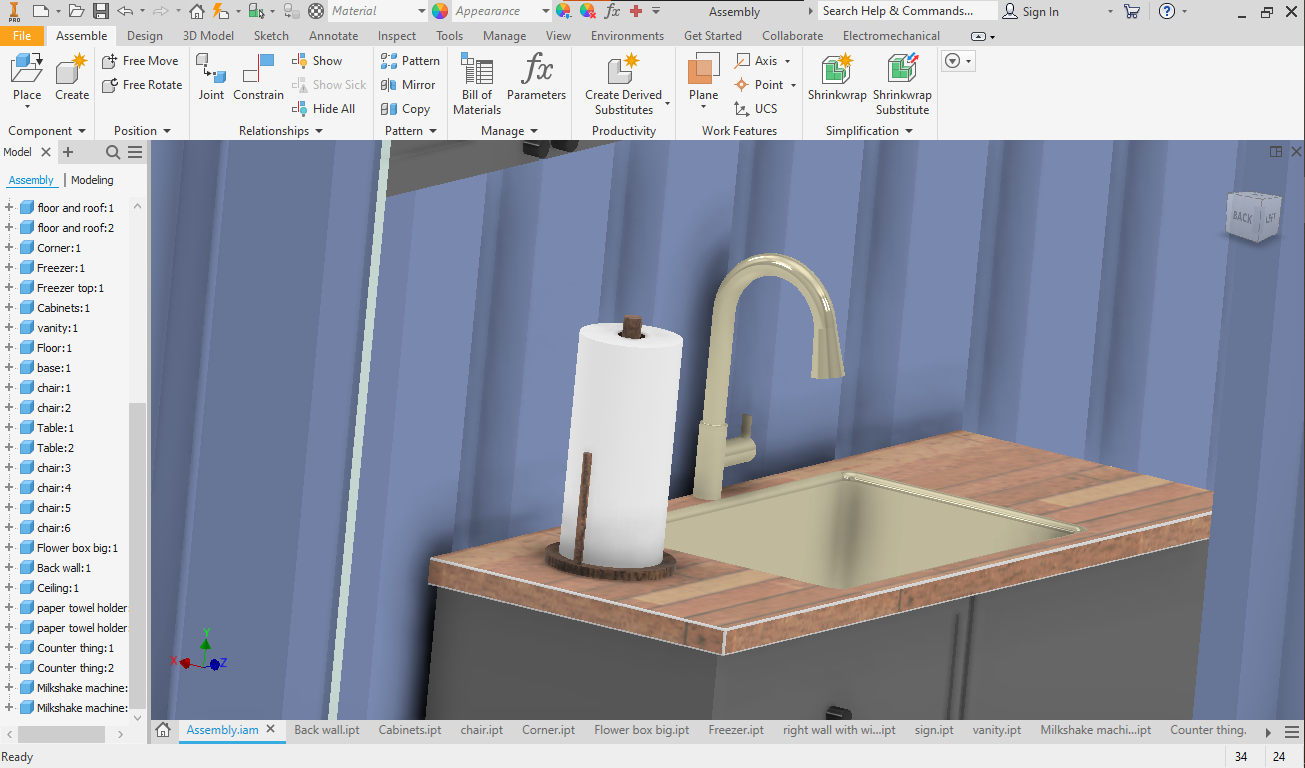Expand the Cabinets:1 tree node

pos(9,308)
